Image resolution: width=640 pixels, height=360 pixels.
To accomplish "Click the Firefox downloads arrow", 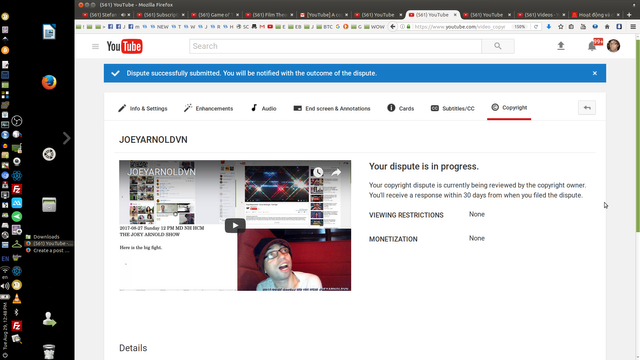I will [x=549, y=27].
